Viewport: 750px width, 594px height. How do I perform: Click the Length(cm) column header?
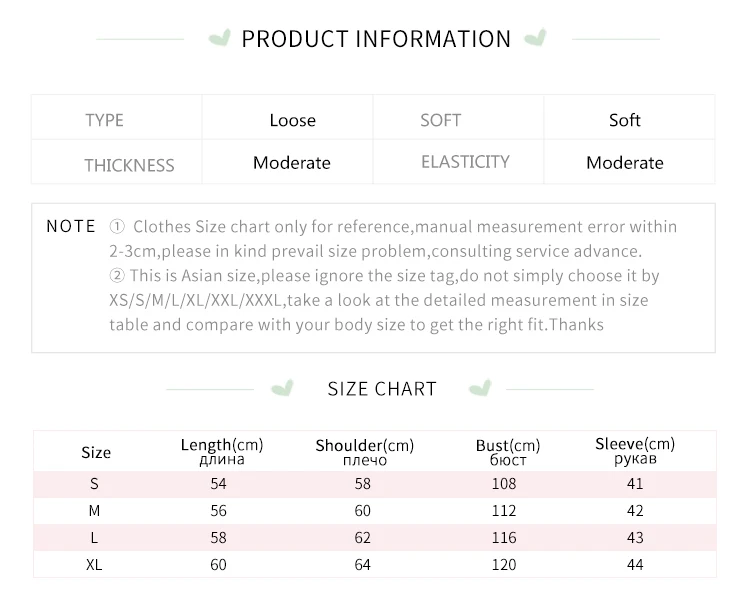[221, 450]
